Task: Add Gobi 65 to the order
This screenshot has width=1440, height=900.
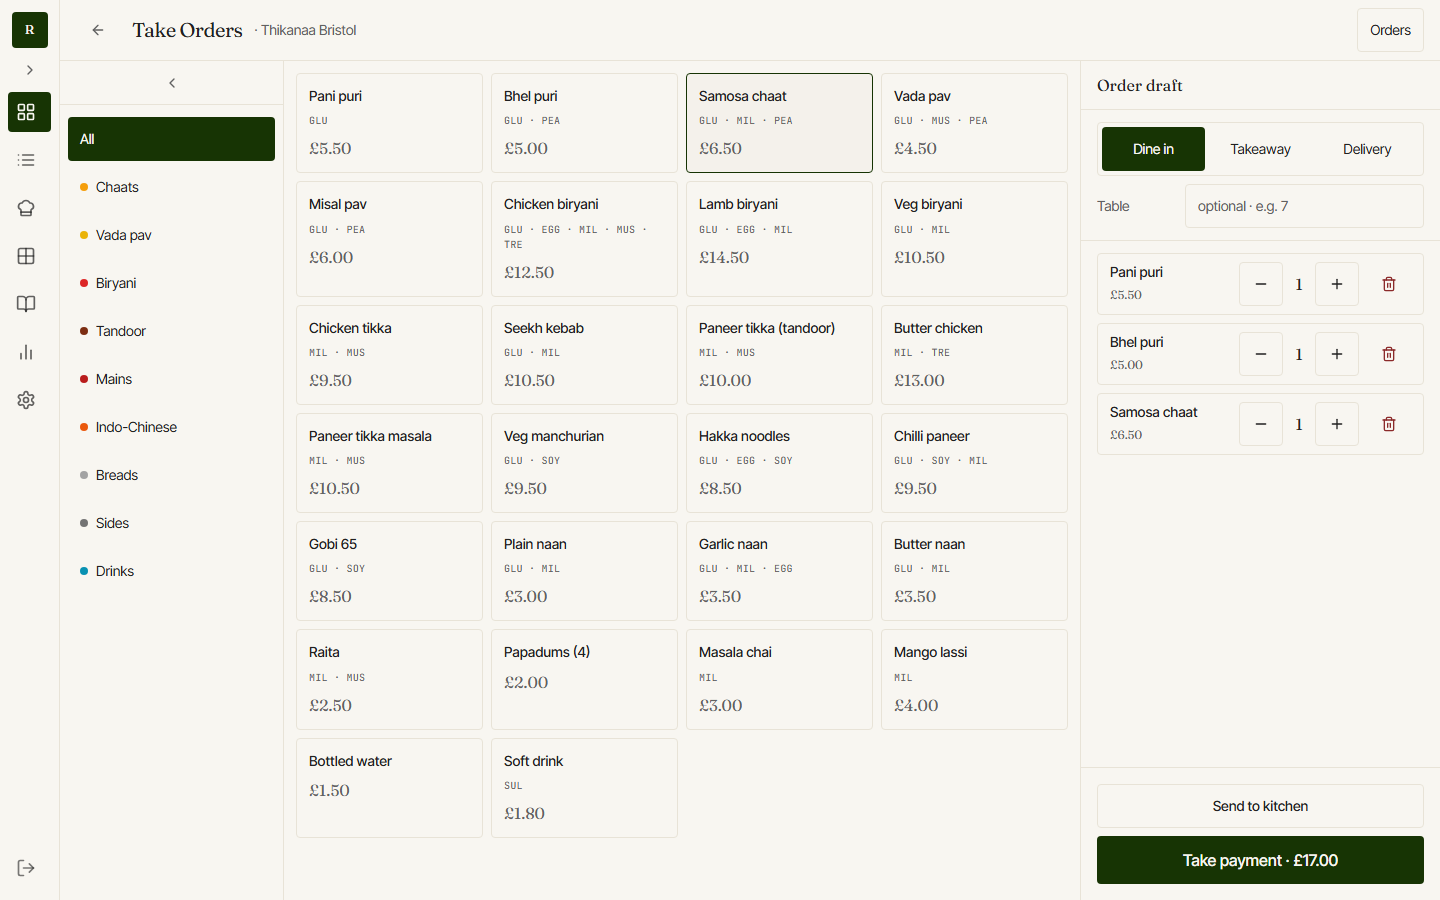Action: pyautogui.click(x=389, y=571)
